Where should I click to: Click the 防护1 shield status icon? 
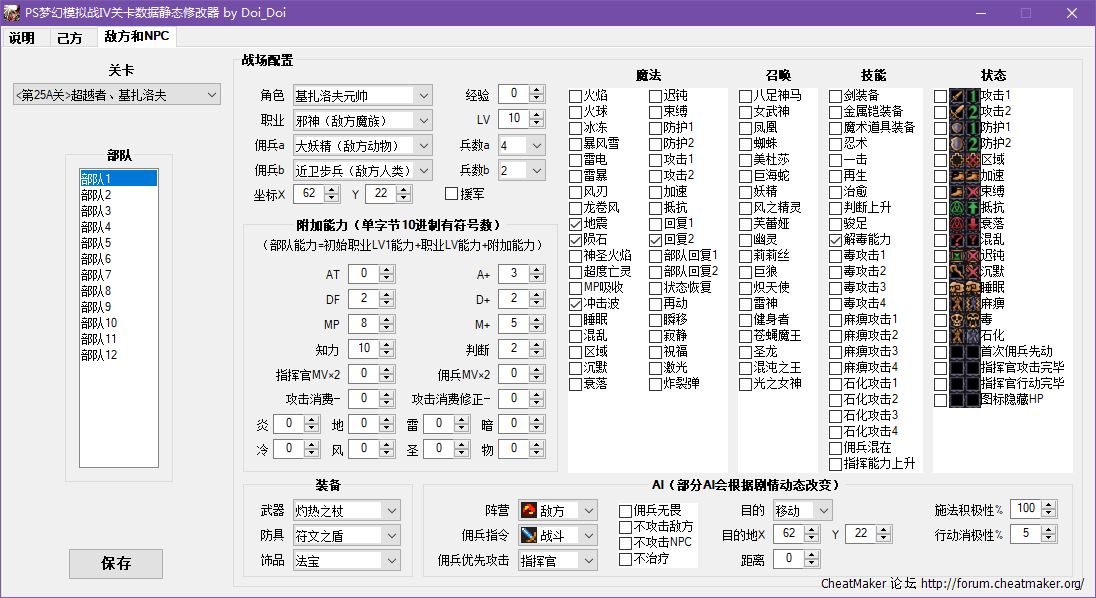[x=956, y=128]
